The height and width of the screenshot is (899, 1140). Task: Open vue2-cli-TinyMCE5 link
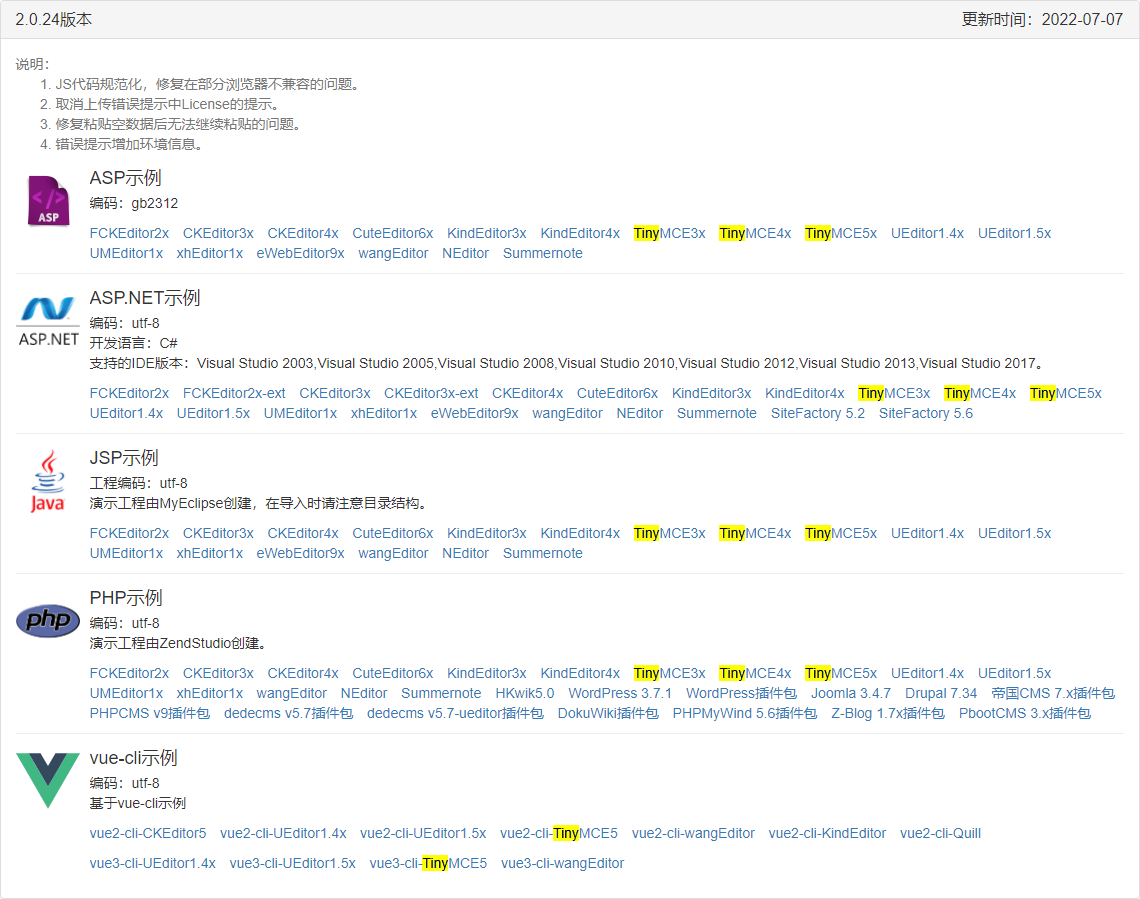[558, 834]
